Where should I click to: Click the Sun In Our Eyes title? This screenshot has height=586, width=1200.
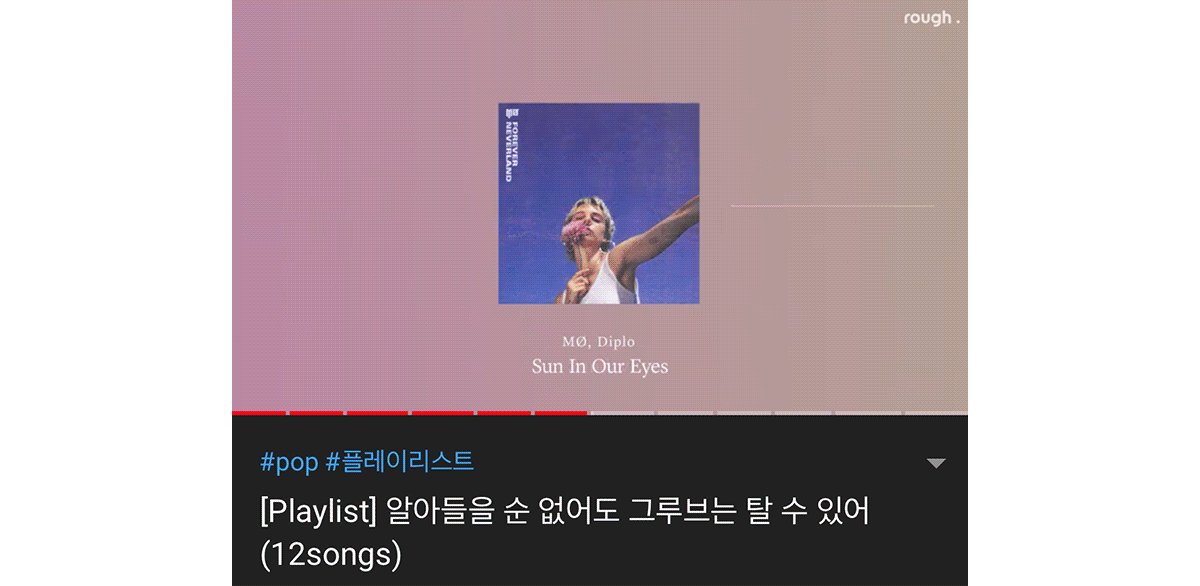click(600, 366)
